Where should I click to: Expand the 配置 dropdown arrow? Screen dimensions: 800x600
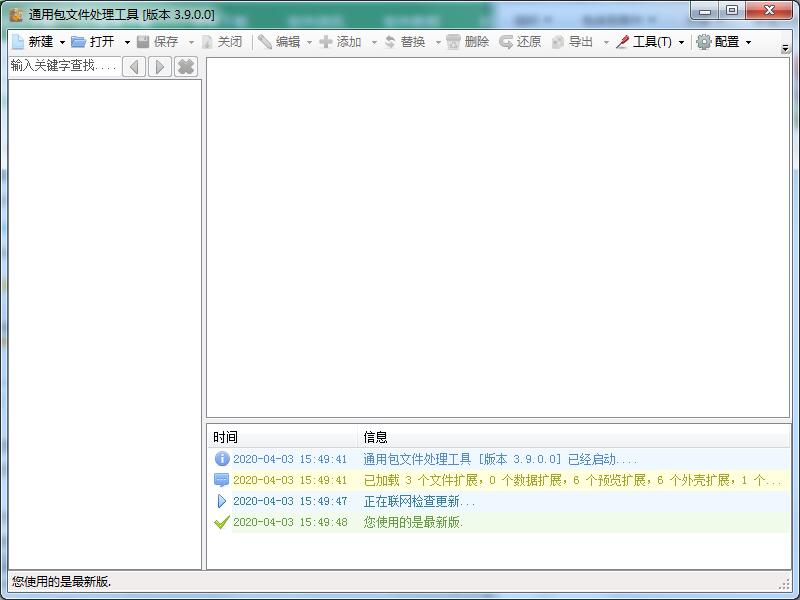pyautogui.click(x=748, y=42)
